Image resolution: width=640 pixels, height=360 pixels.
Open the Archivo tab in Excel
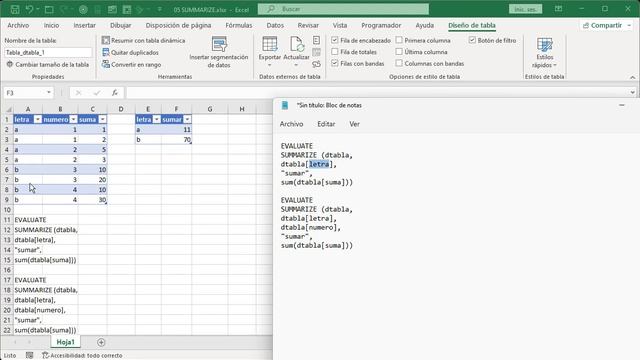click(18, 25)
